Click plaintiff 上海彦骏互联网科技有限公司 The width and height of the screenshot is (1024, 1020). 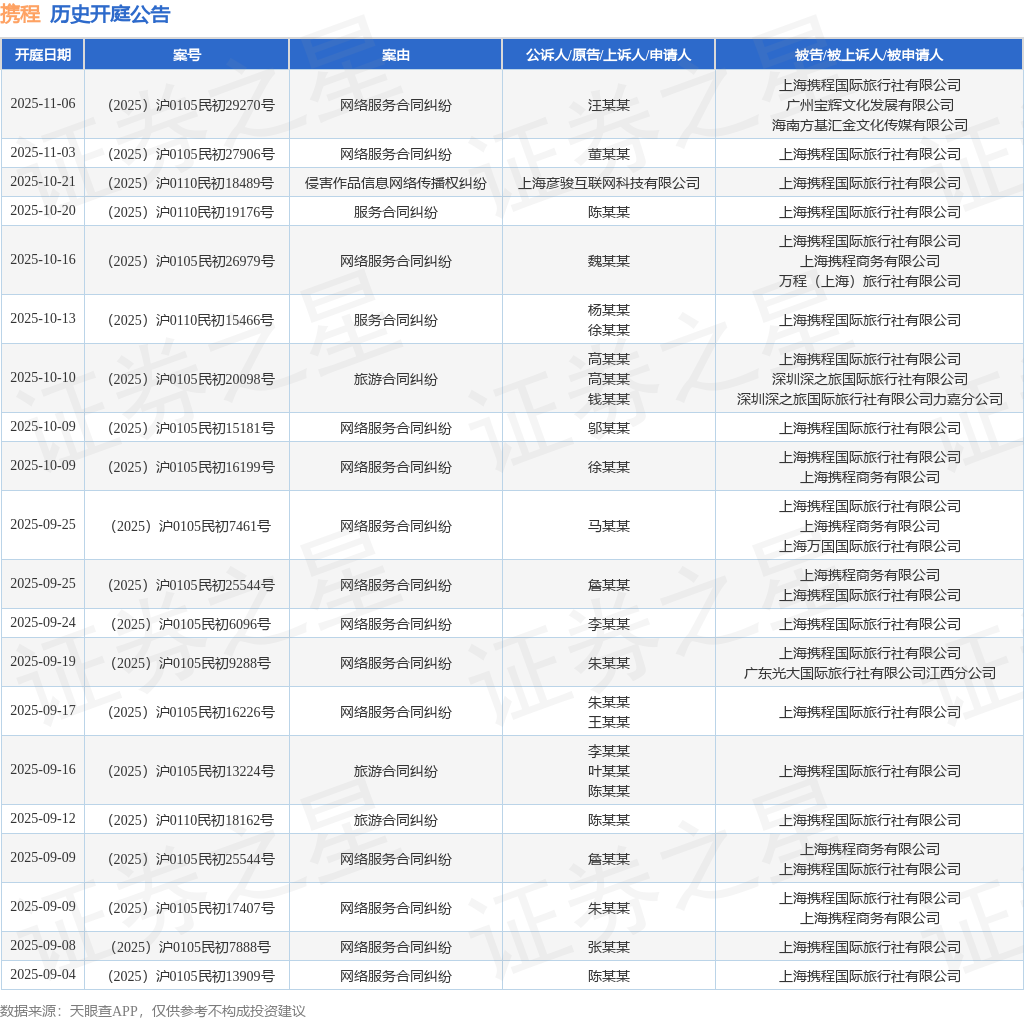point(609,183)
